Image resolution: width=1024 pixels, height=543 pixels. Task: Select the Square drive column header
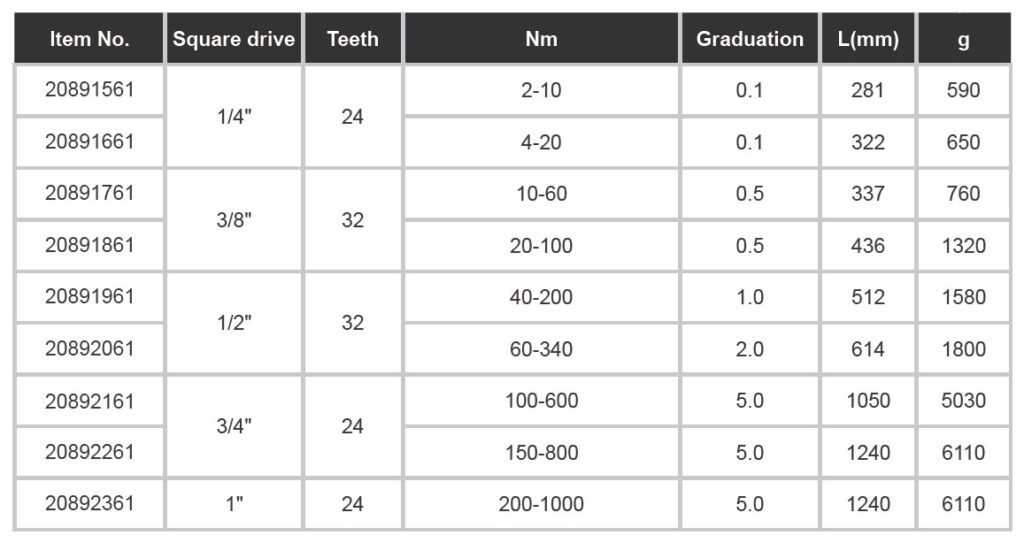pyautogui.click(x=234, y=39)
